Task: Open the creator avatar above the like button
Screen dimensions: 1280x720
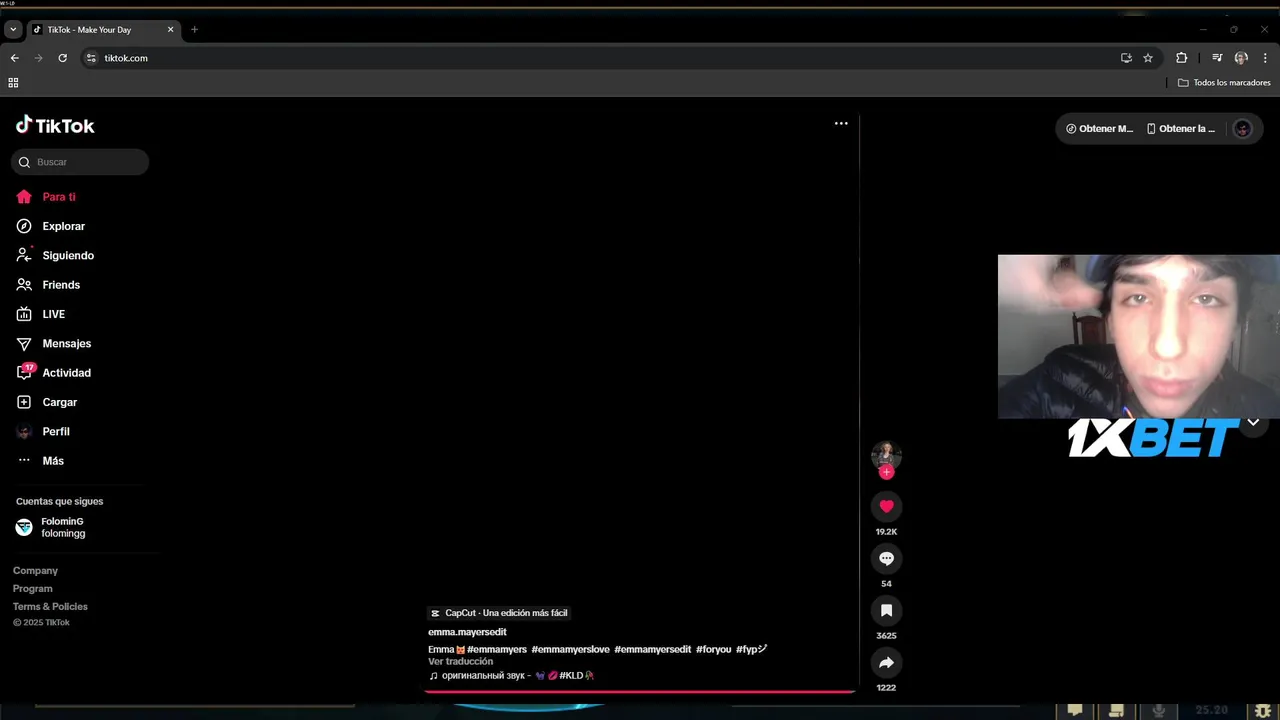Action: [x=886, y=455]
